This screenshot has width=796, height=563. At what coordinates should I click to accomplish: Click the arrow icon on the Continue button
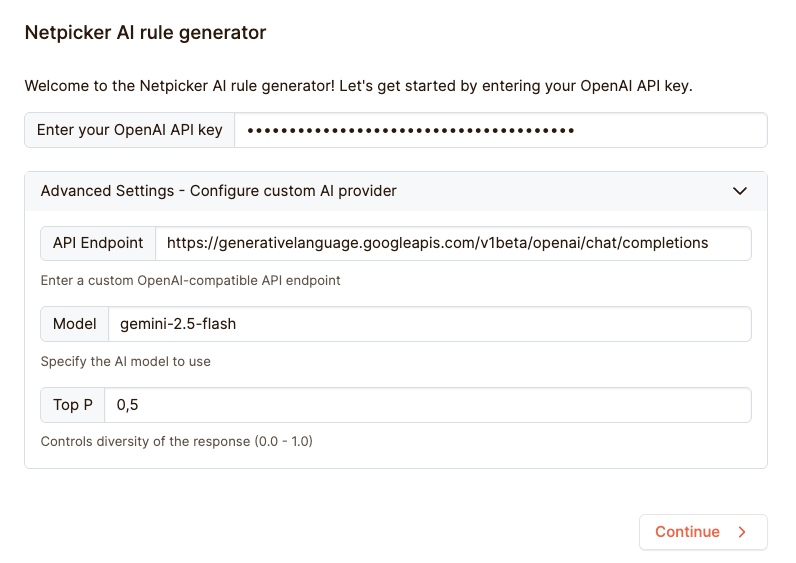(742, 532)
